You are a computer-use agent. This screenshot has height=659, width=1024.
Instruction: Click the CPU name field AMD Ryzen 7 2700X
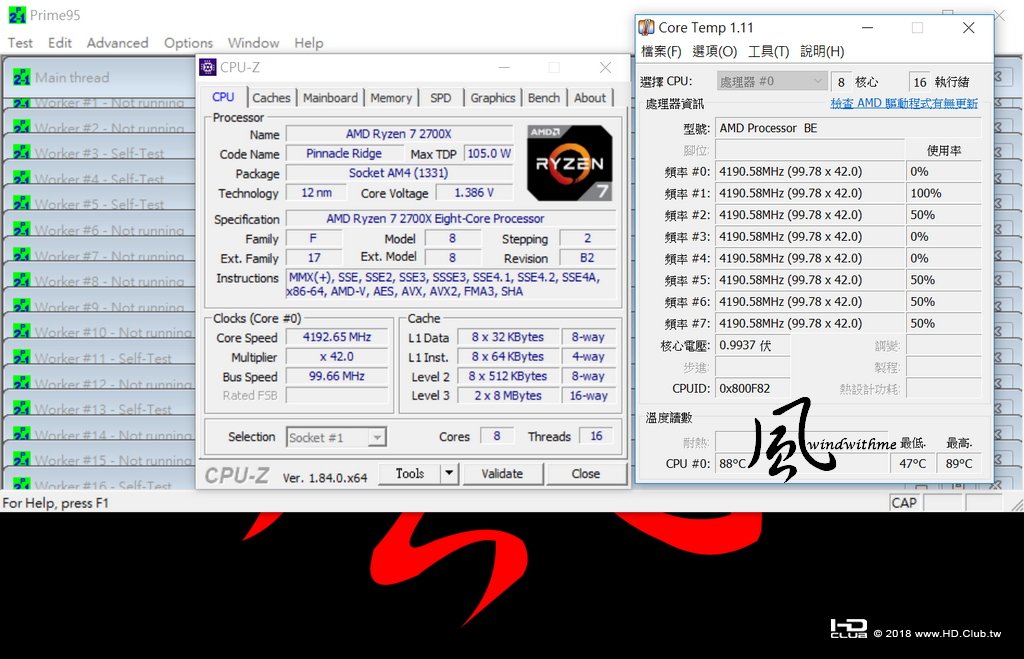pos(398,134)
